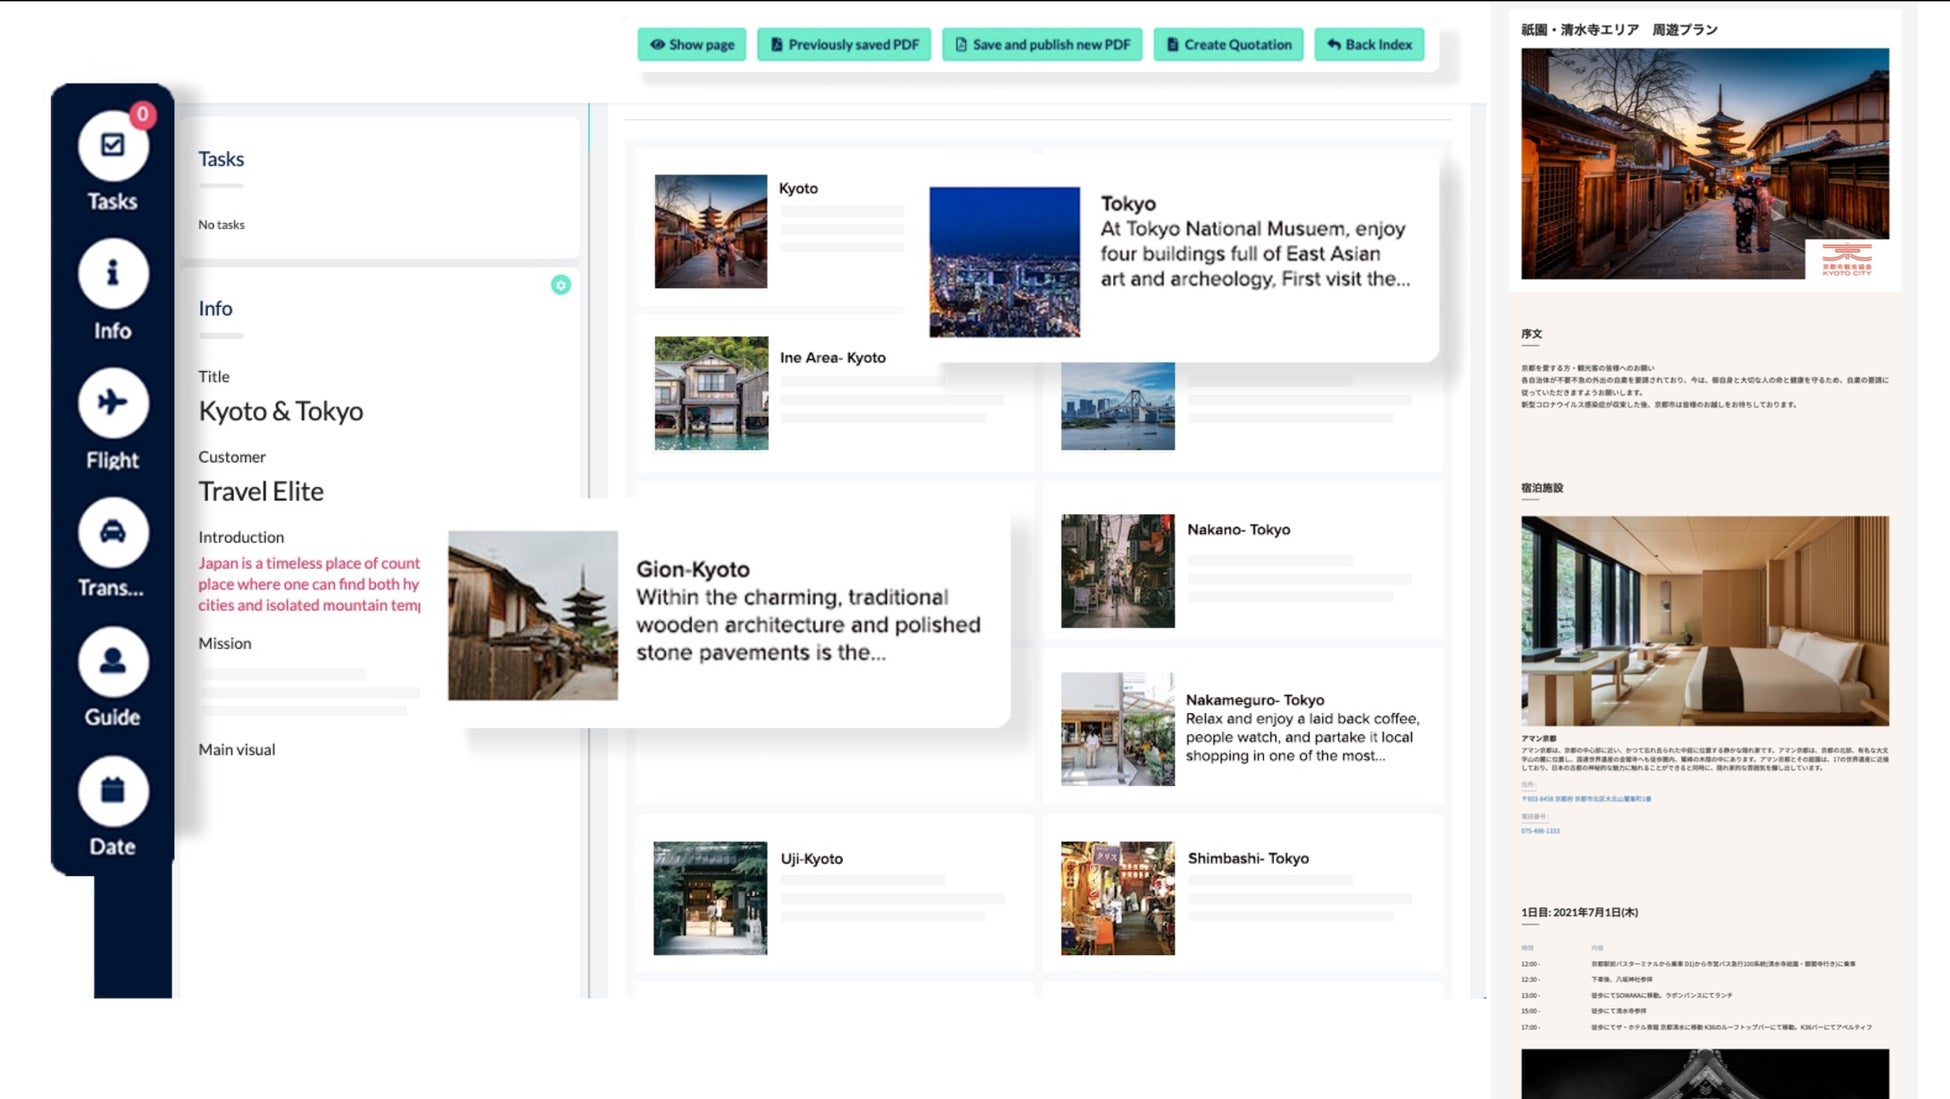The image size is (1950, 1099).
Task: Click the Date calendar icon
Action: [x=113, y=790]
